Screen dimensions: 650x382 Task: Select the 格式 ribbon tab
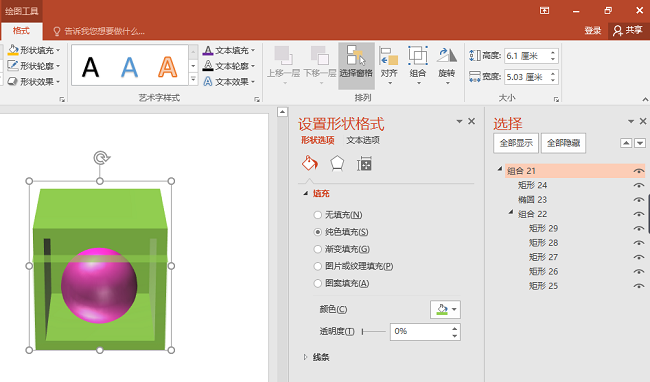point(21,31)
